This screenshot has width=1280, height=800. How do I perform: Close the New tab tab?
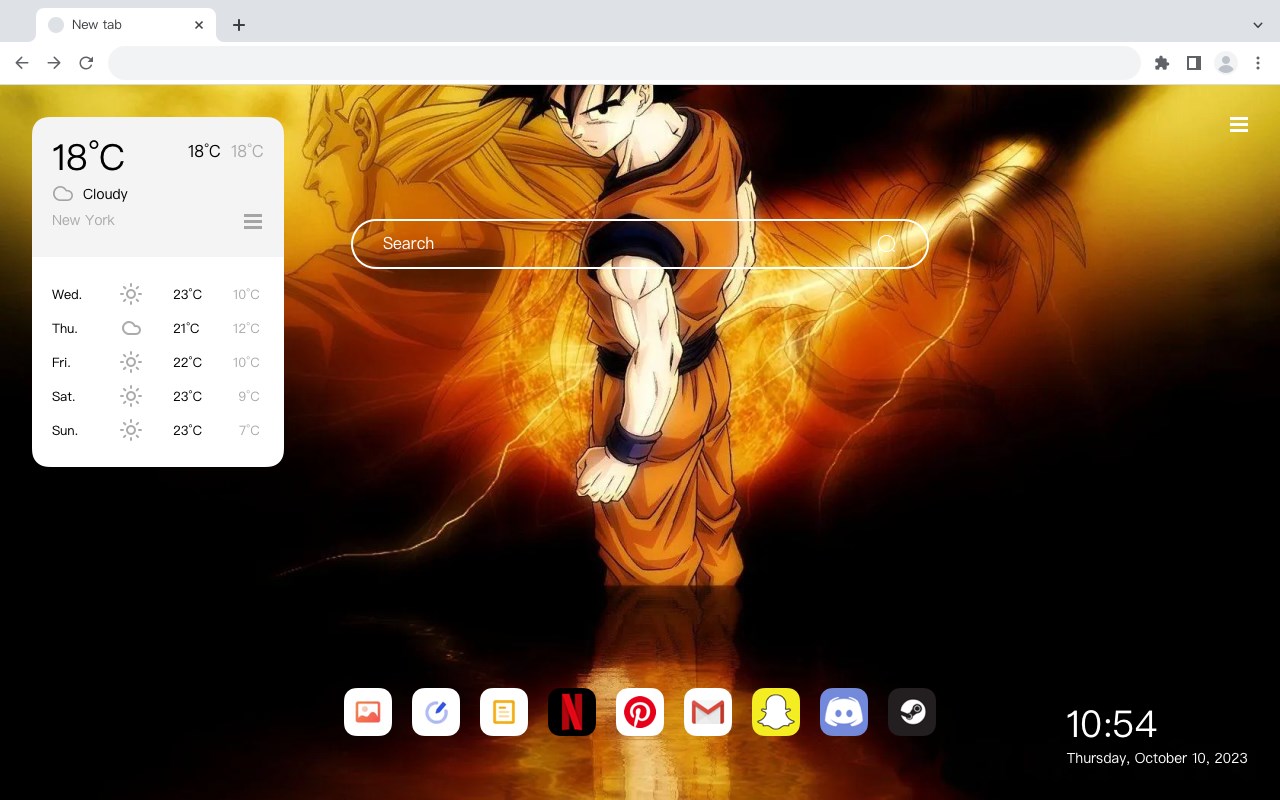[199, 25]
